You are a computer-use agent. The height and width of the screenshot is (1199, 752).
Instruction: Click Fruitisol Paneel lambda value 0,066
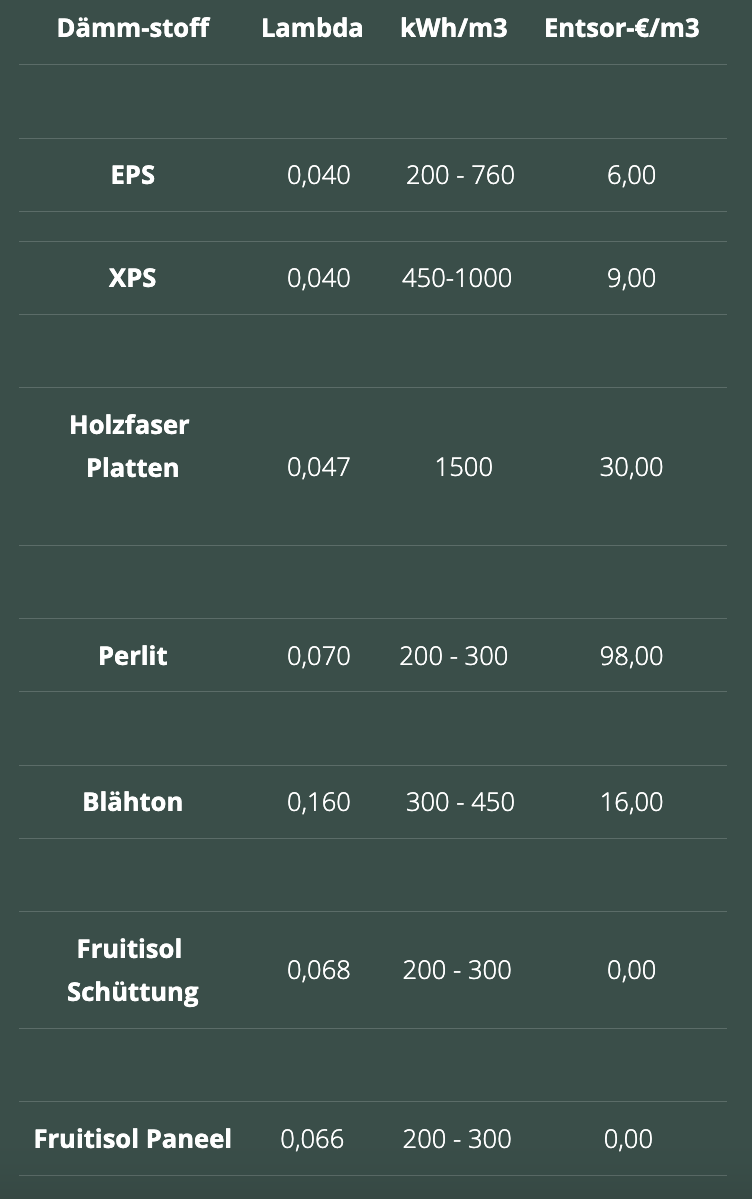312,1139
